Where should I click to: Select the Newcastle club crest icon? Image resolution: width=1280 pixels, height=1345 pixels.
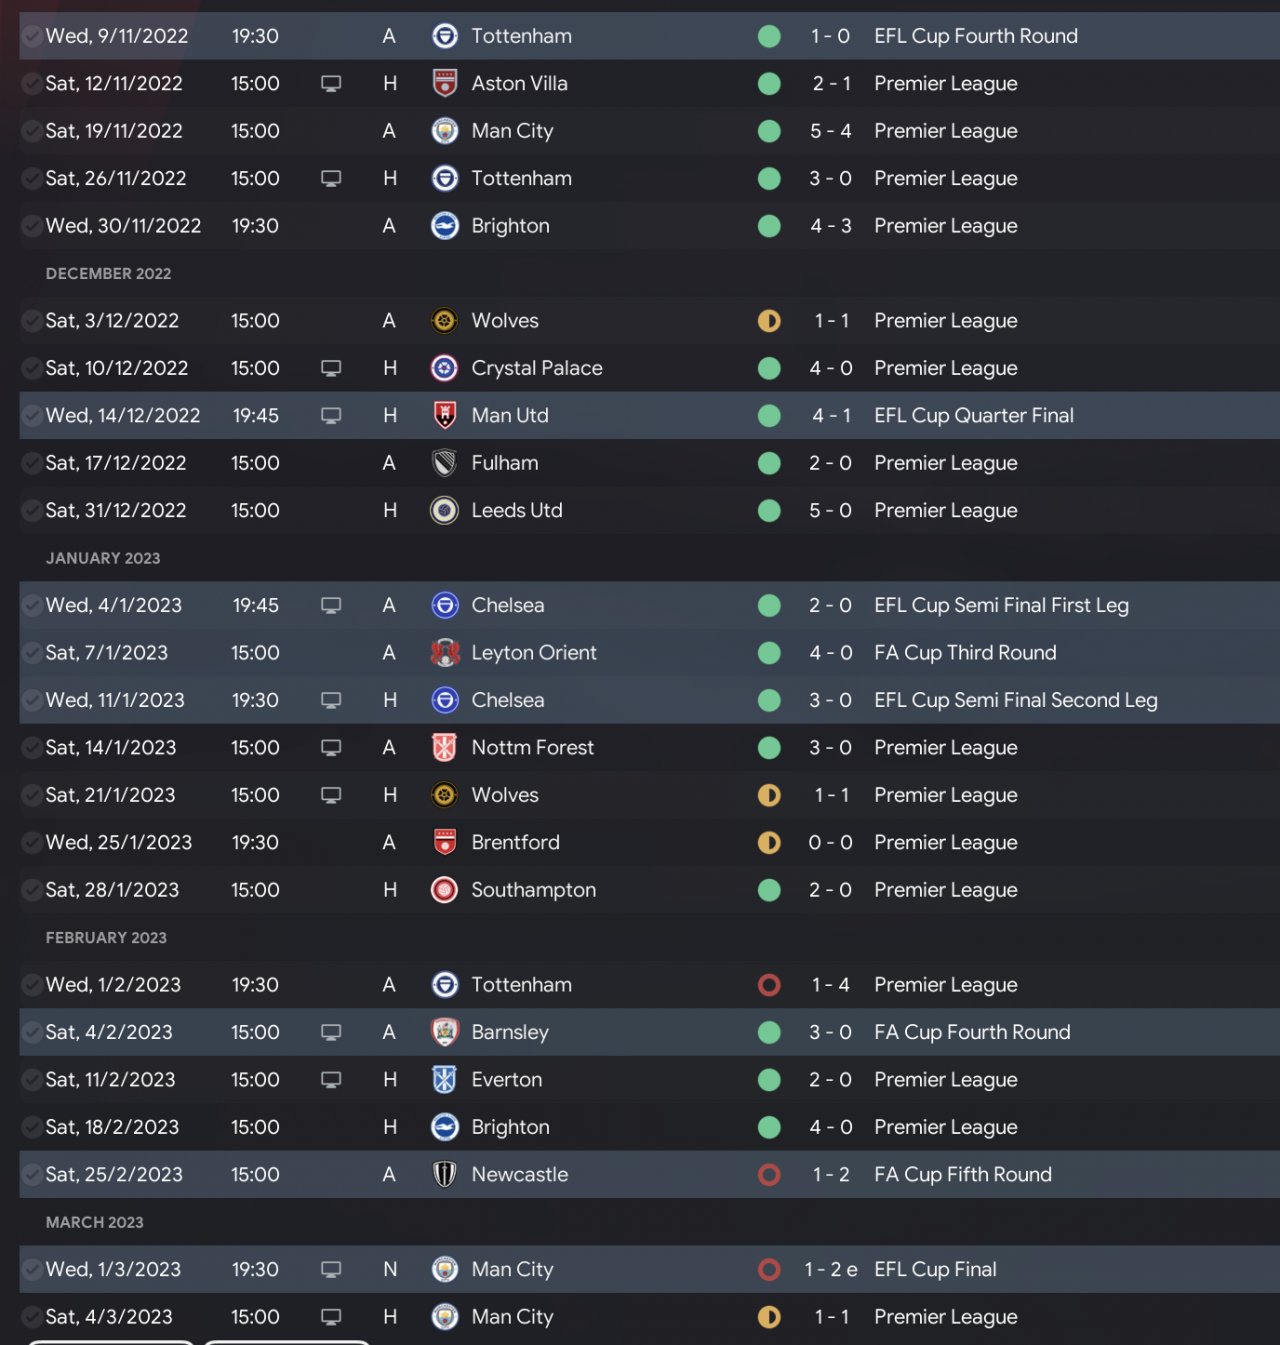pyautogui.click(x=445, y=1175)
